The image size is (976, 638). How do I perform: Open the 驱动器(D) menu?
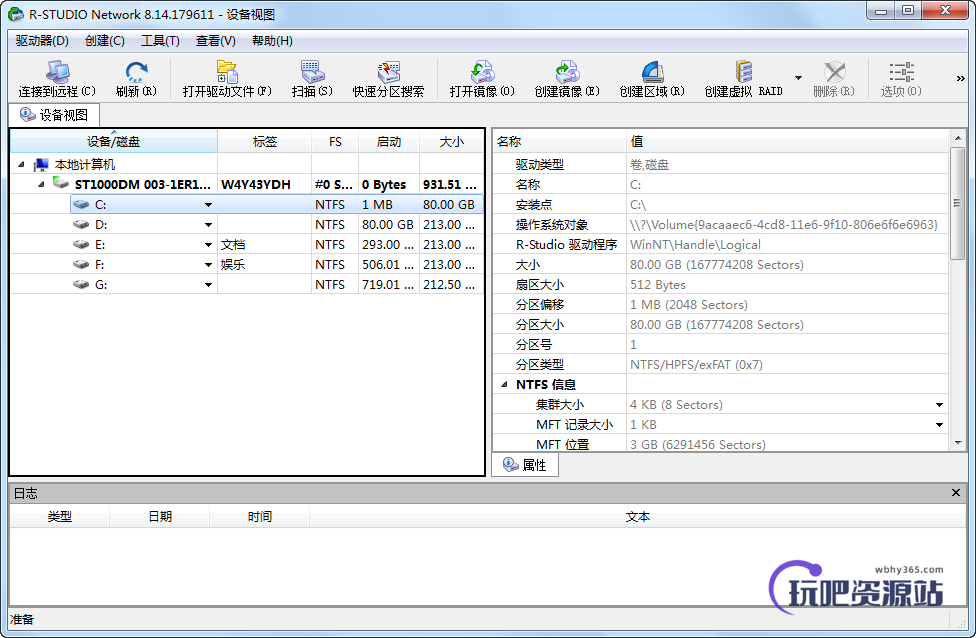tap(42, 40)
